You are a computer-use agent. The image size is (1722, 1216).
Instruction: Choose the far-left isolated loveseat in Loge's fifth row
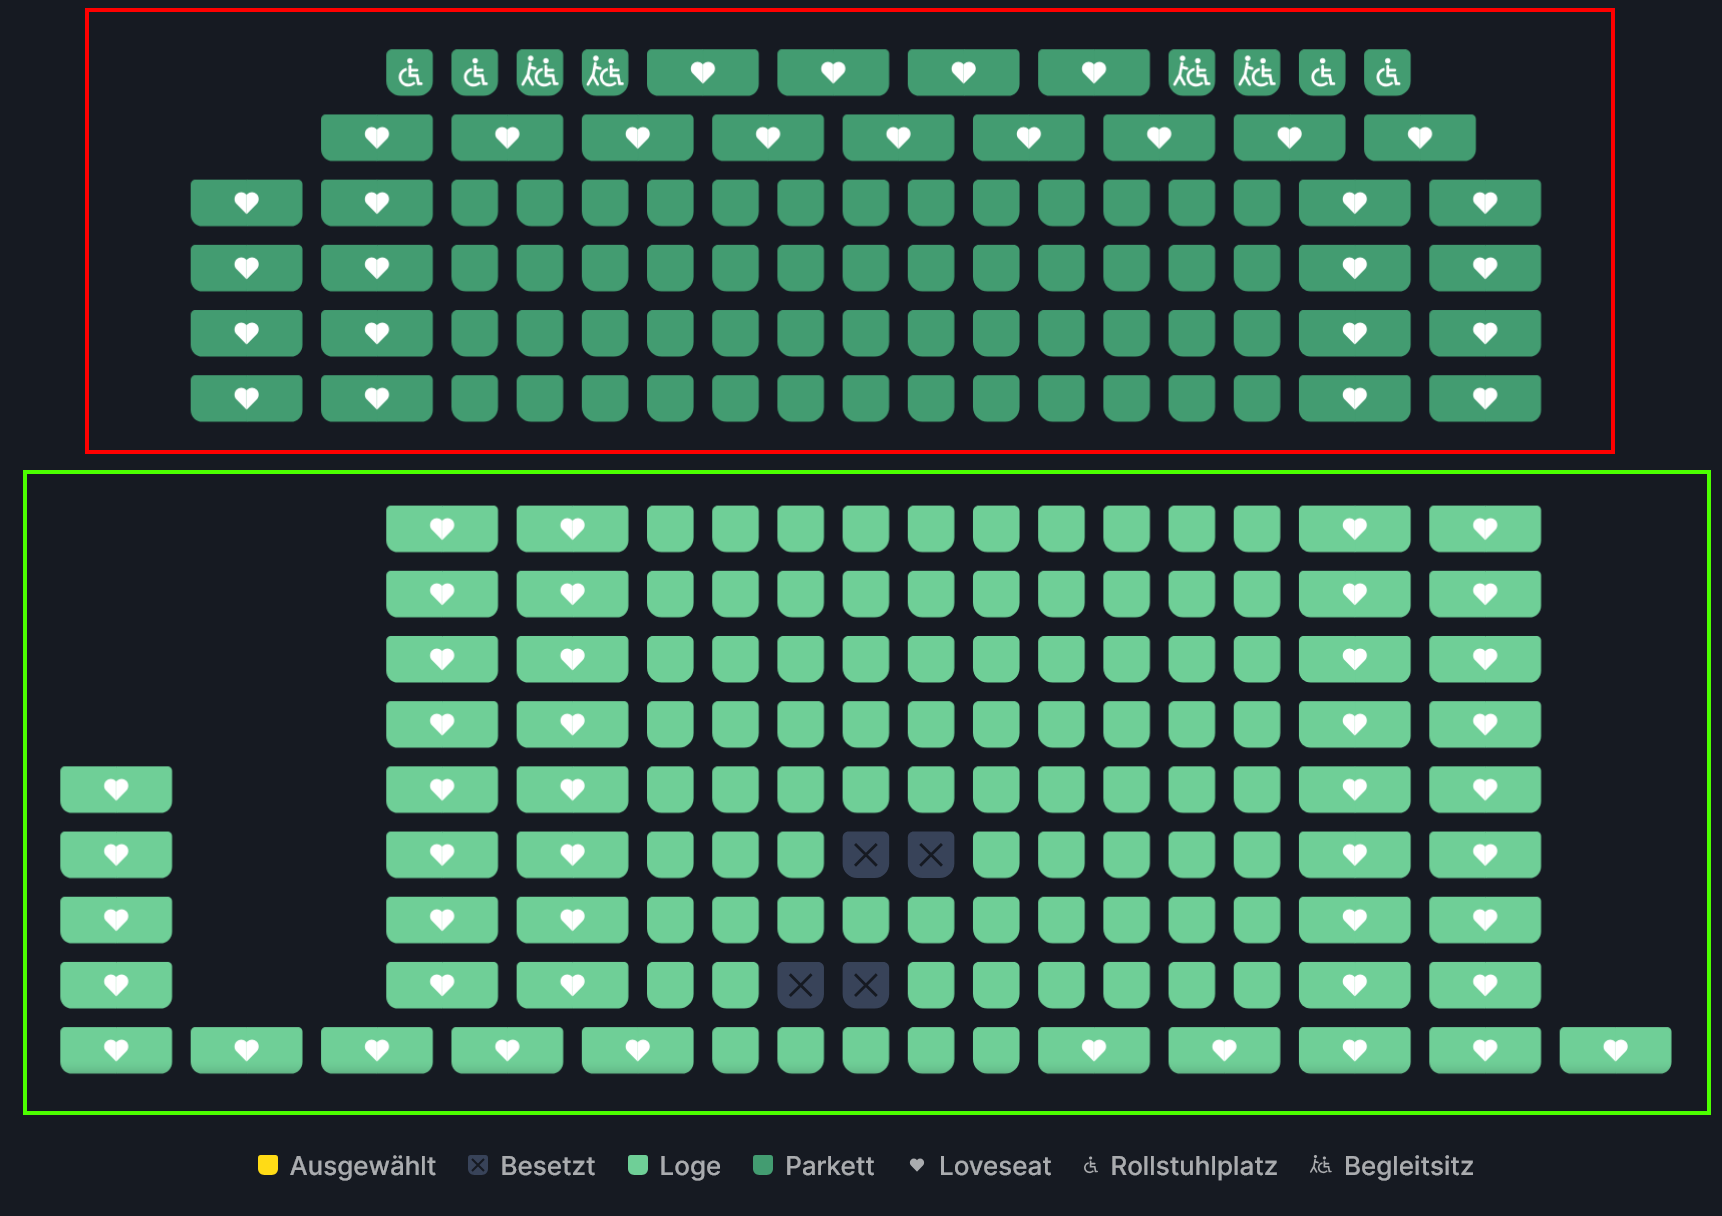point(116,790)
